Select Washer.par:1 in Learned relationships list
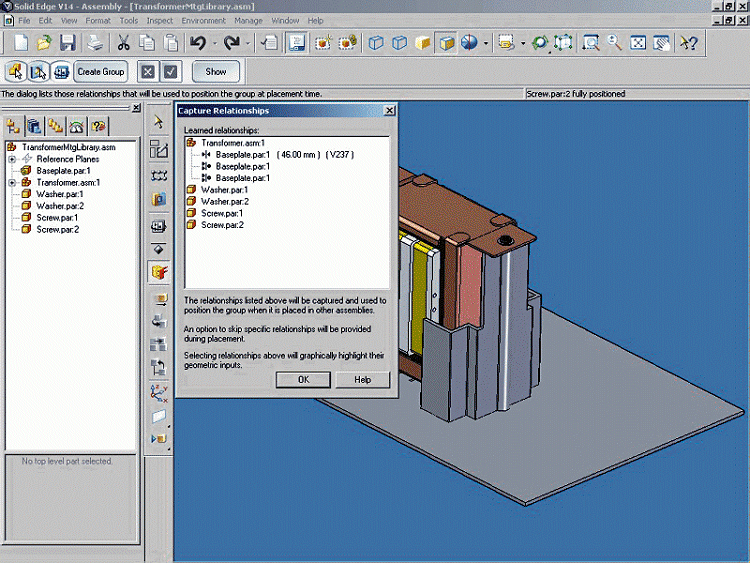The width and height of the screenshot is (750, 563). click(224, 190)
